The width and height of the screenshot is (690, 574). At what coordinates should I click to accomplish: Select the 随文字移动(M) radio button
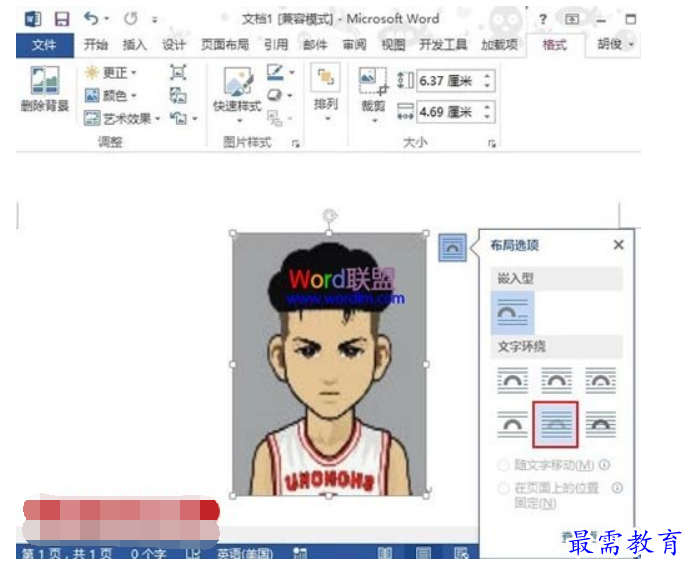(503, 465)
